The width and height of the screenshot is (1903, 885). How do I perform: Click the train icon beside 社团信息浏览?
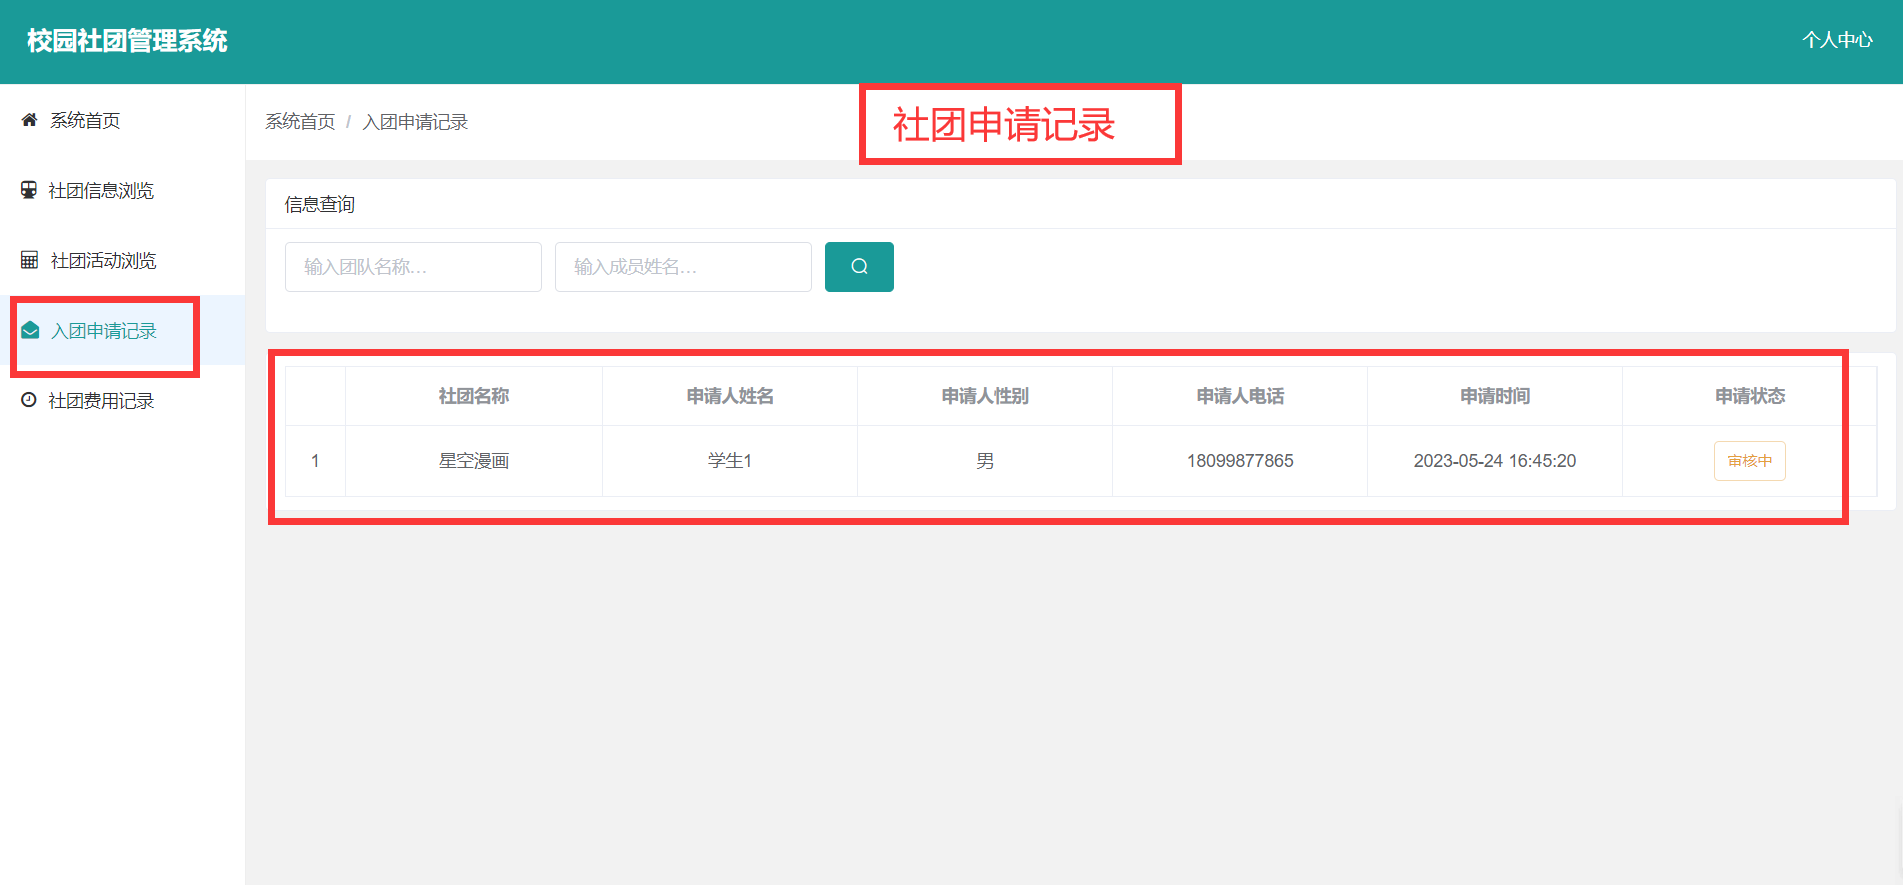click(29, 190)
